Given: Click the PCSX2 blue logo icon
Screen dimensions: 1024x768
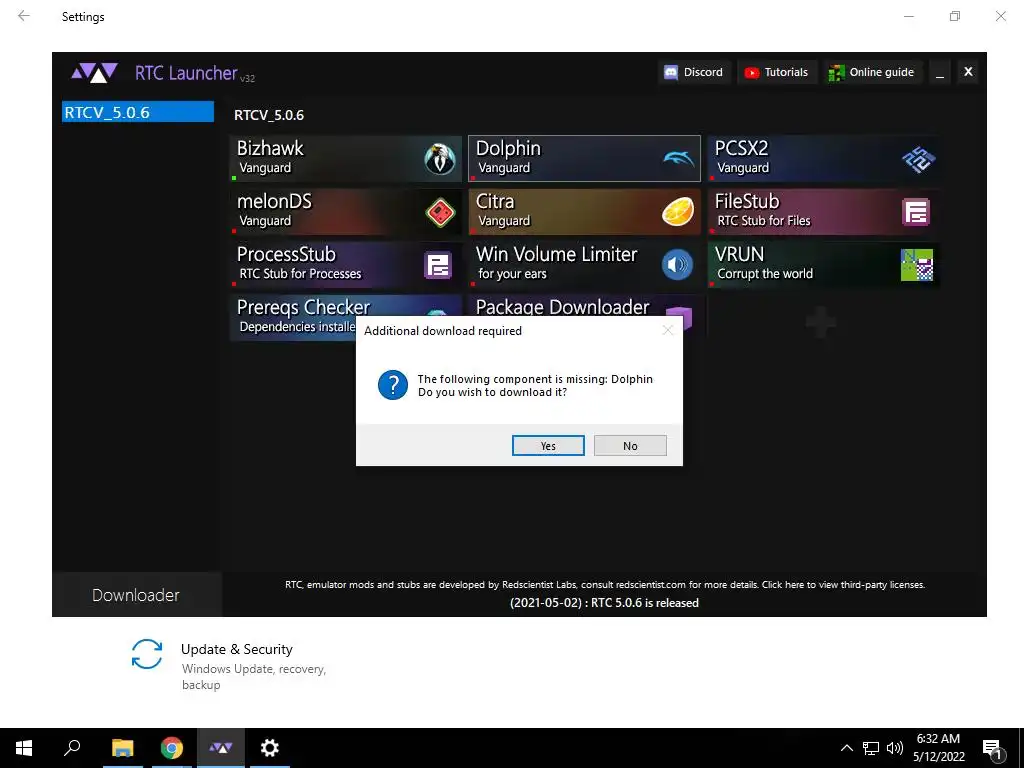Looking at the screenshot, I should pos(918,159).
